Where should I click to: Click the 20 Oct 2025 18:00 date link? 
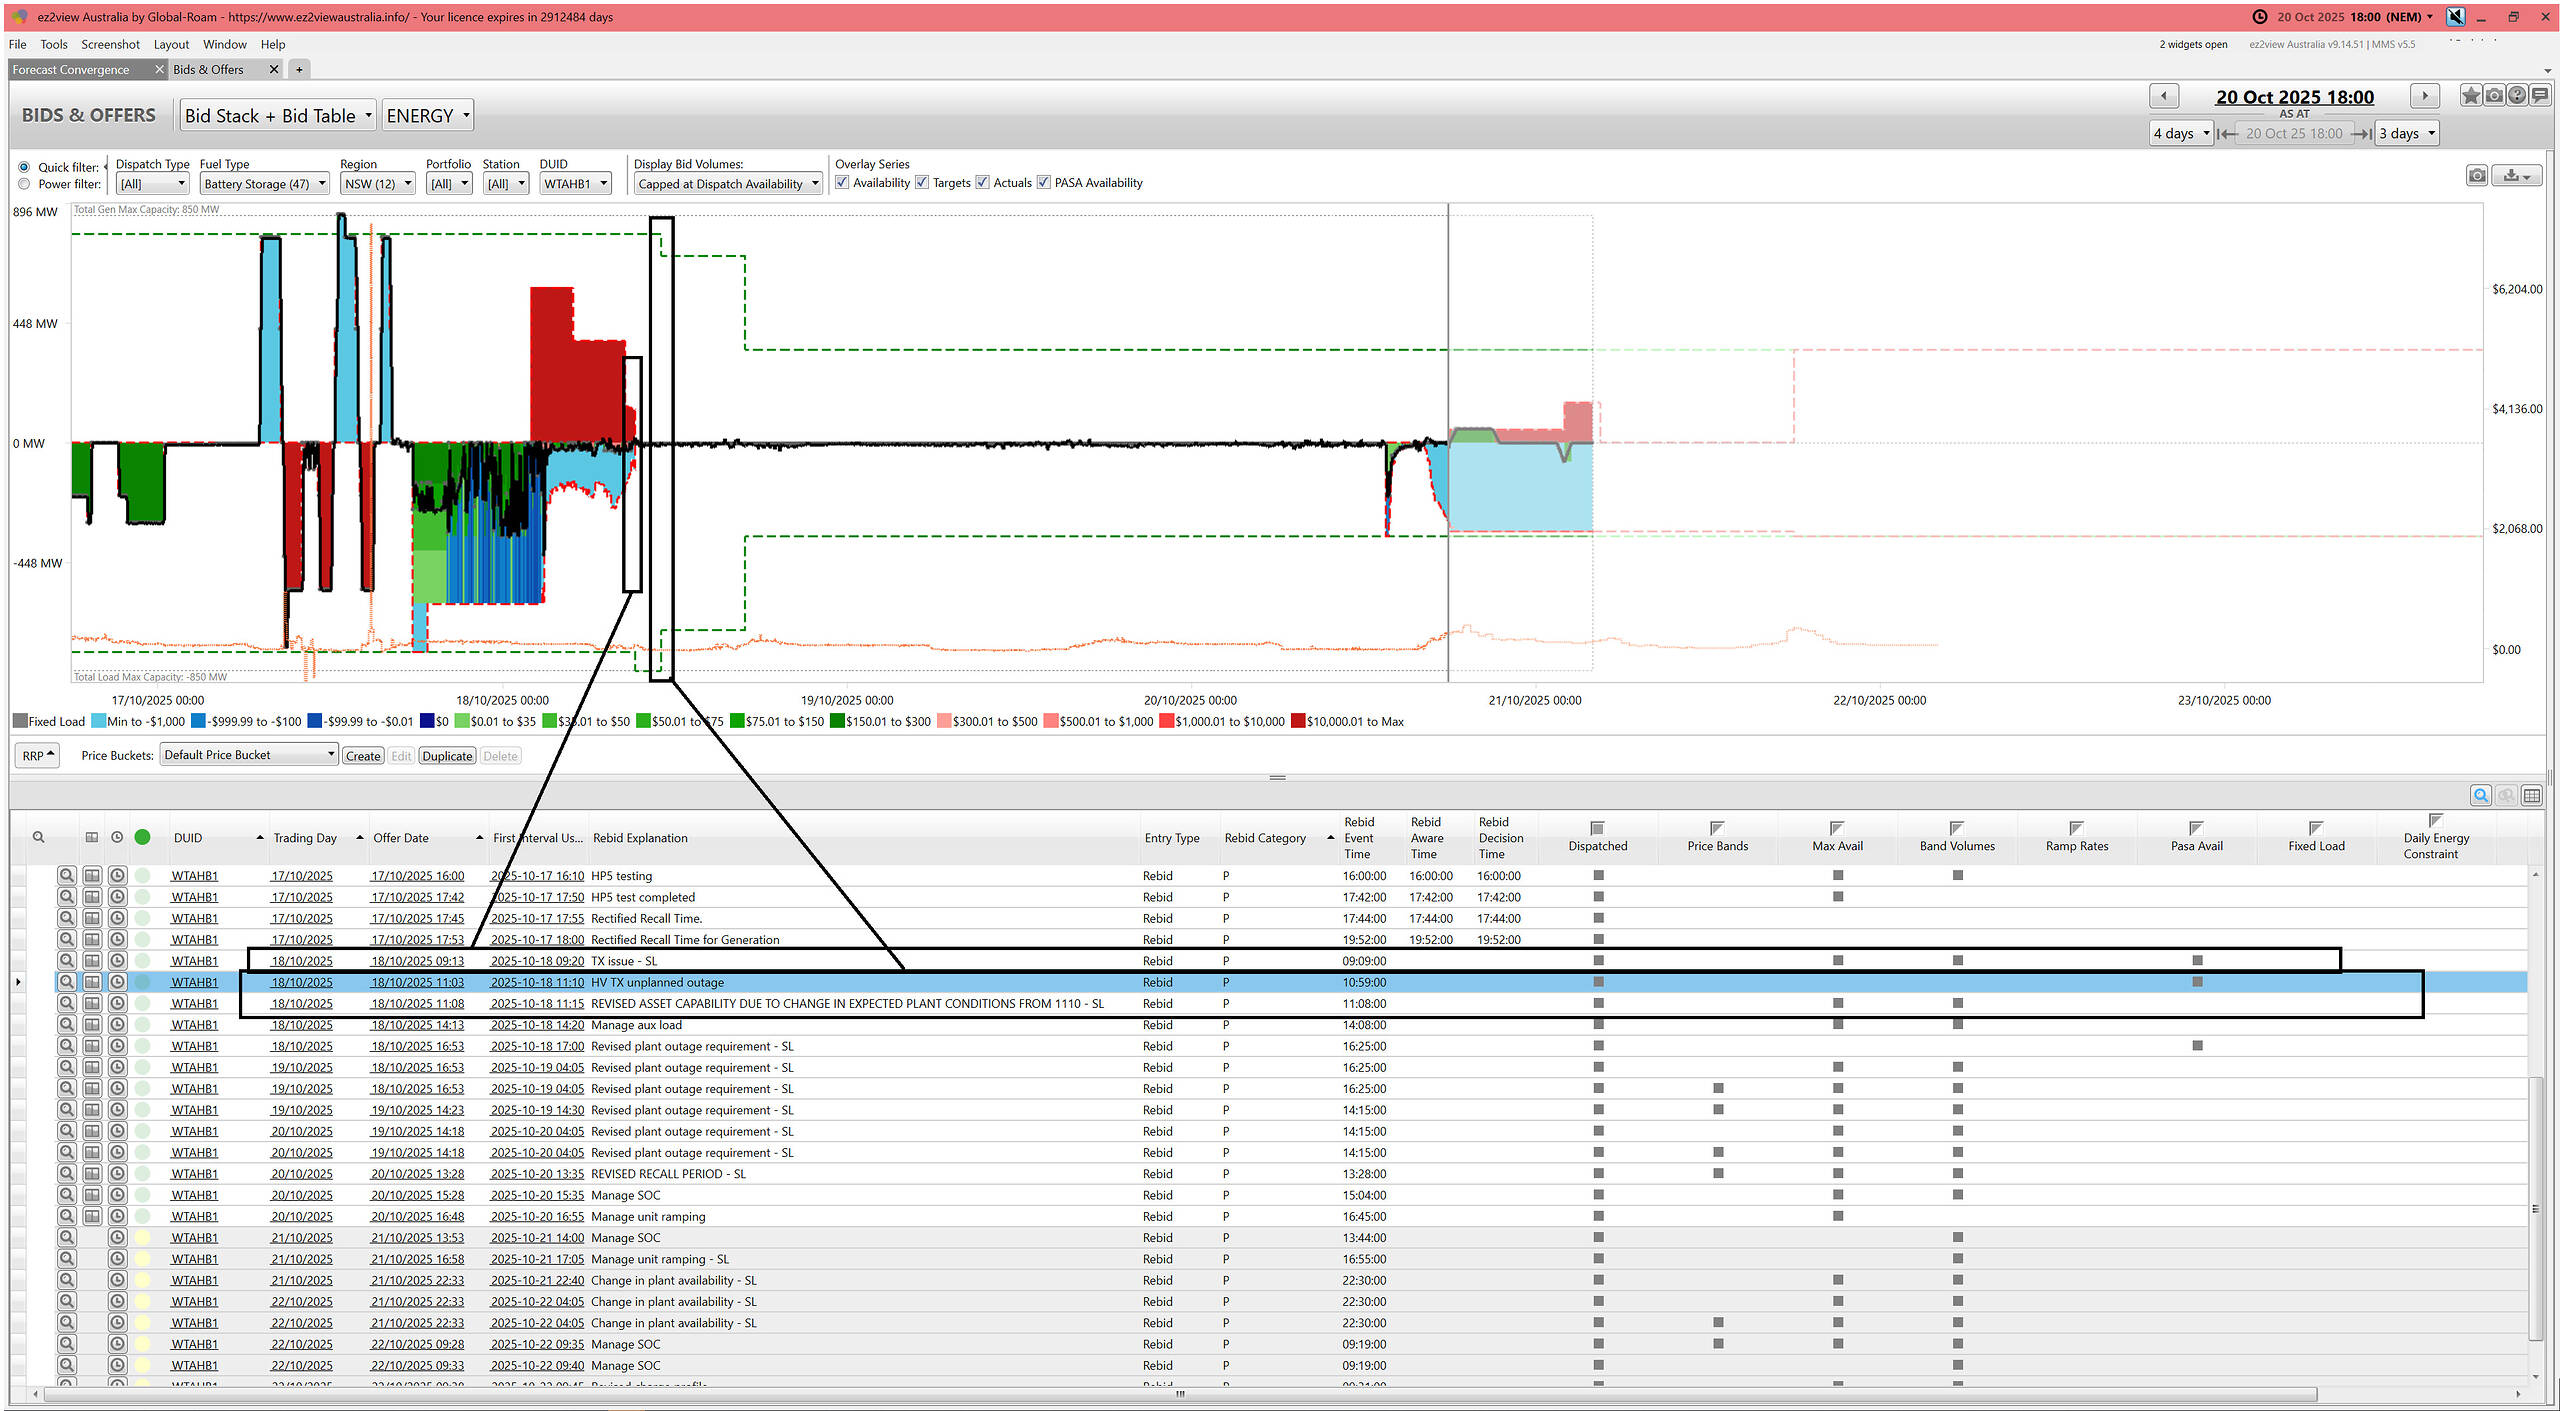[x=2294, y=97]
